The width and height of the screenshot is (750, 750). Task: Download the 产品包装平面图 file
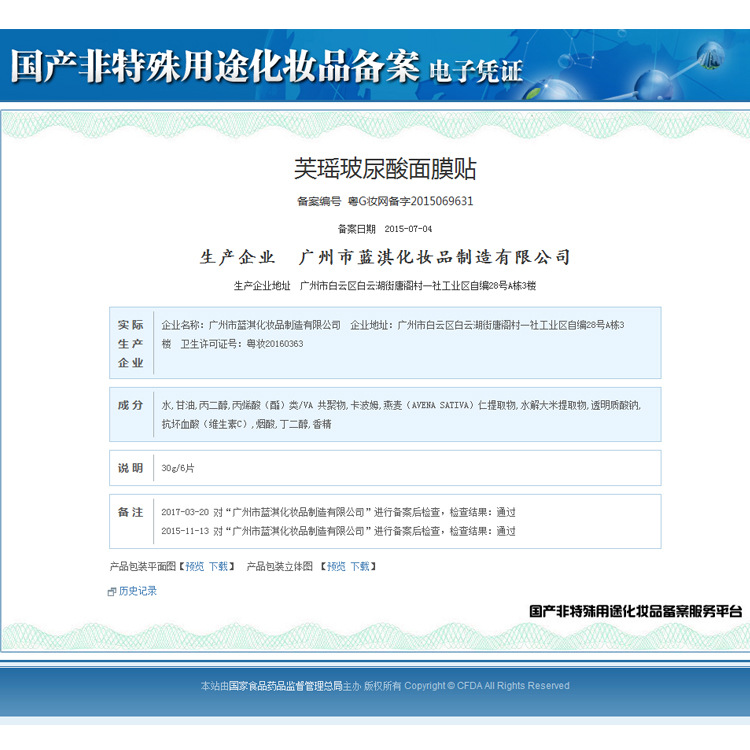click(218, 567)
